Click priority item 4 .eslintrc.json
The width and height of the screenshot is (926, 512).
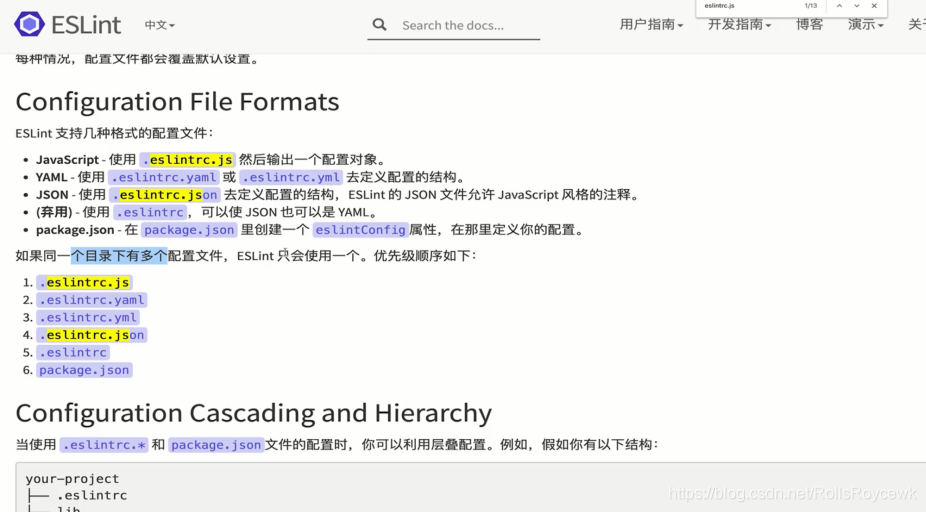[x=92, y=335]
